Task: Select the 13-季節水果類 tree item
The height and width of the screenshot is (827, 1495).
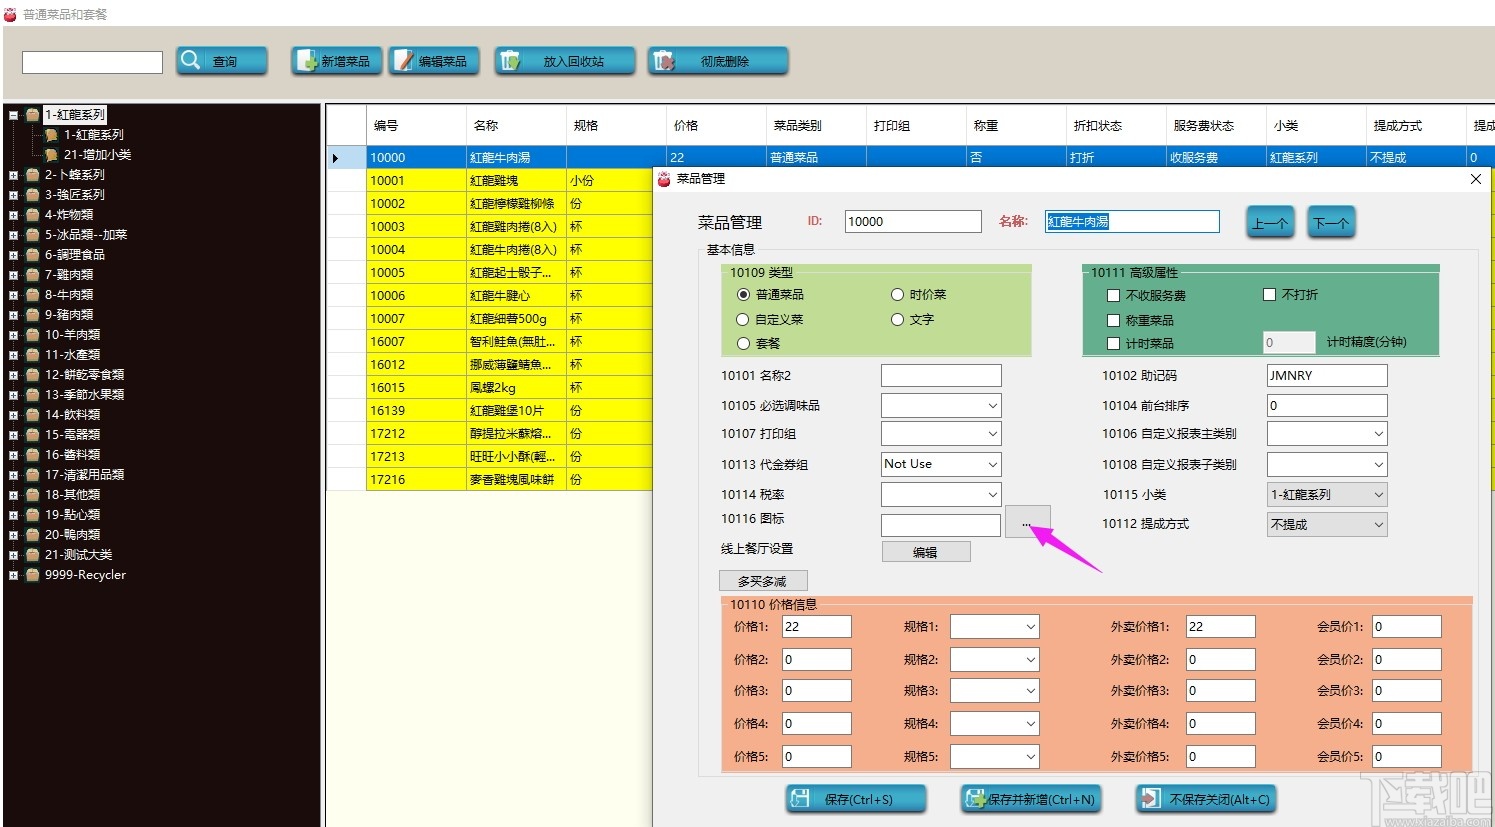Action: (85, 395)
